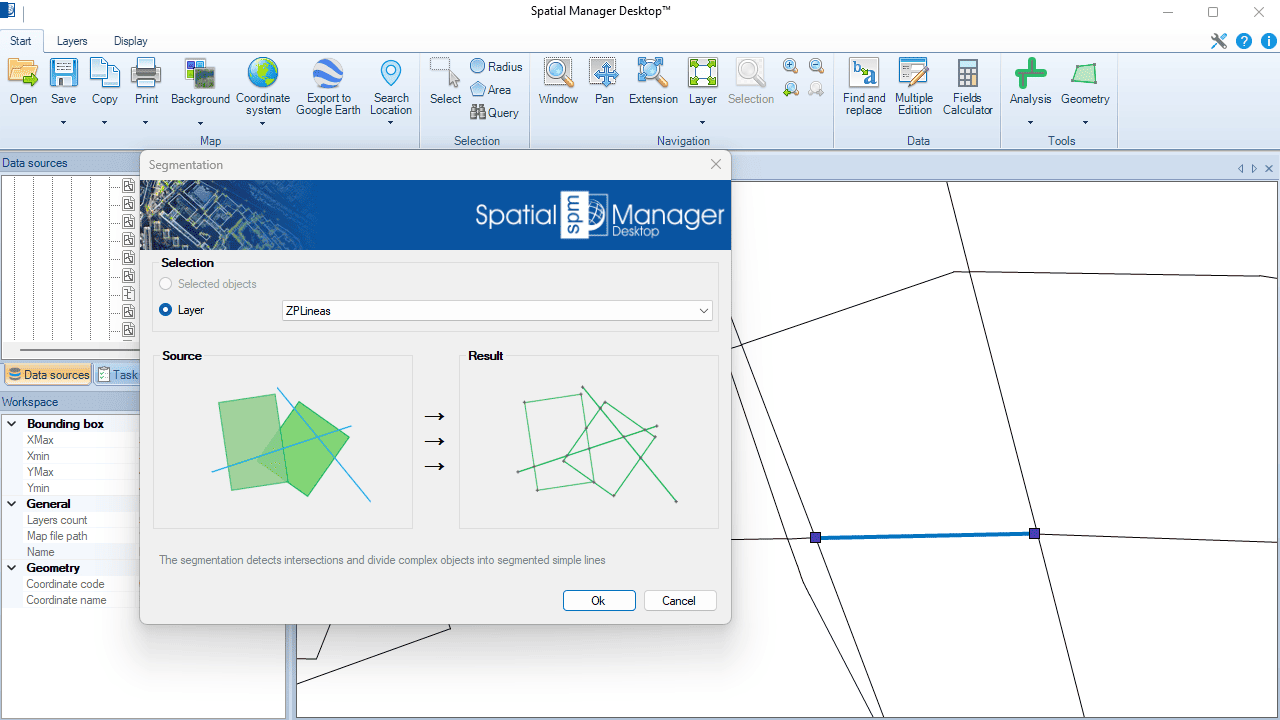This screenshot has width=1280, height=720.
Task: Switch to the Display ribbon tab
Action: (130, 41)
